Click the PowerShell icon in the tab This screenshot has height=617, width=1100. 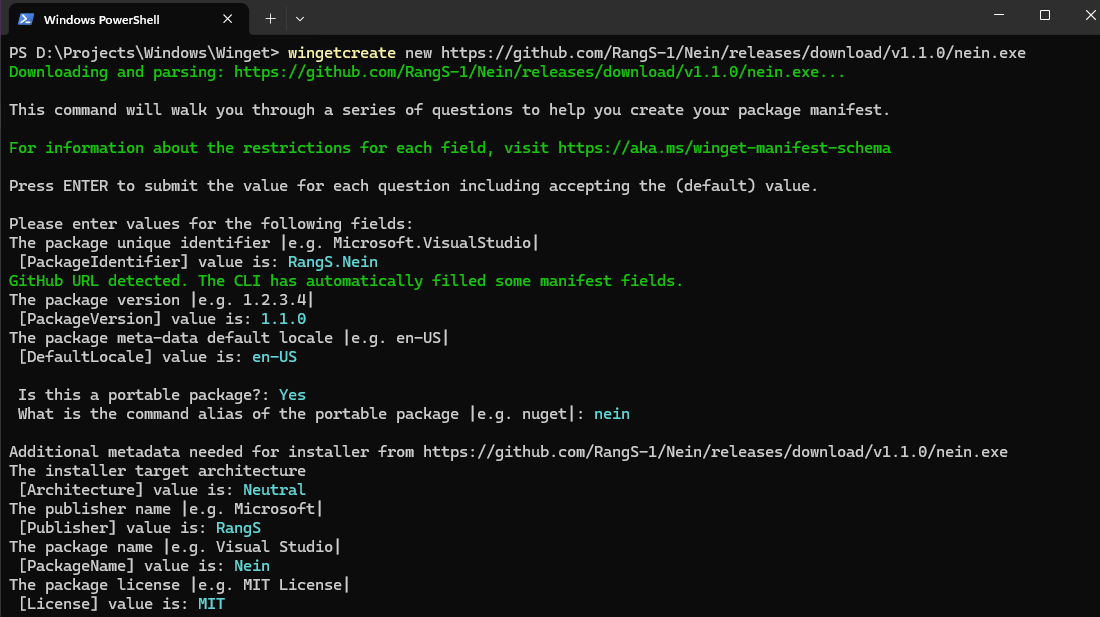(x=26, y=19)
